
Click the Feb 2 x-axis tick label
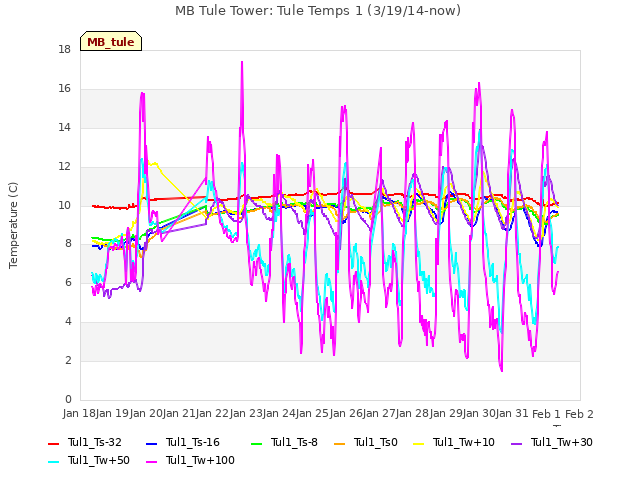(580, 414)
